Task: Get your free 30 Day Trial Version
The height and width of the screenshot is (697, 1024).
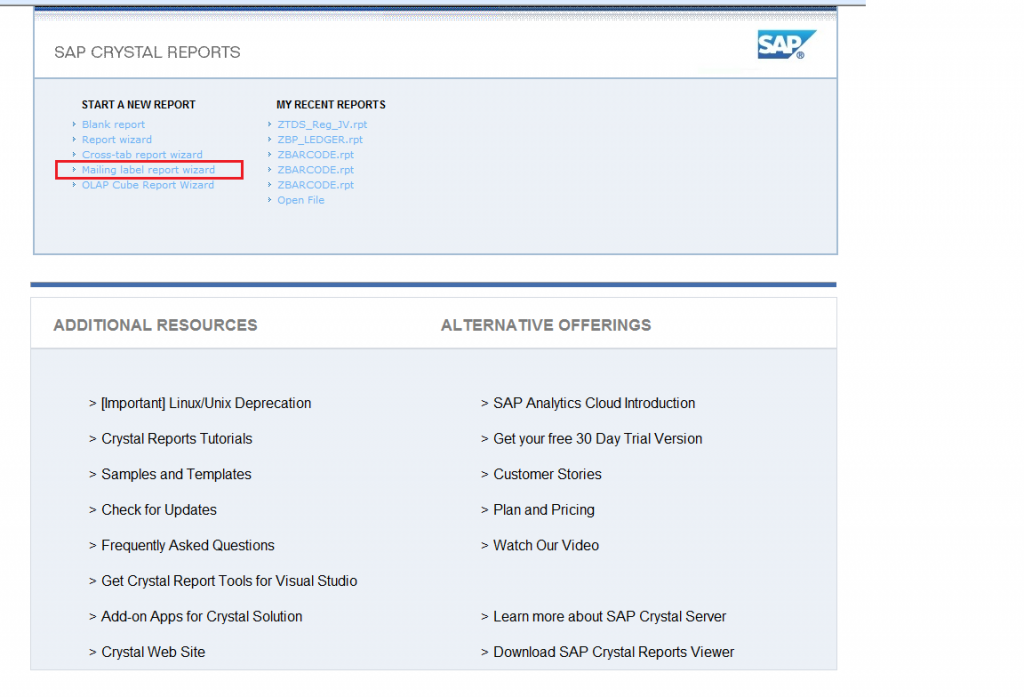Action: pyautogui.click(x=598, y=438)
